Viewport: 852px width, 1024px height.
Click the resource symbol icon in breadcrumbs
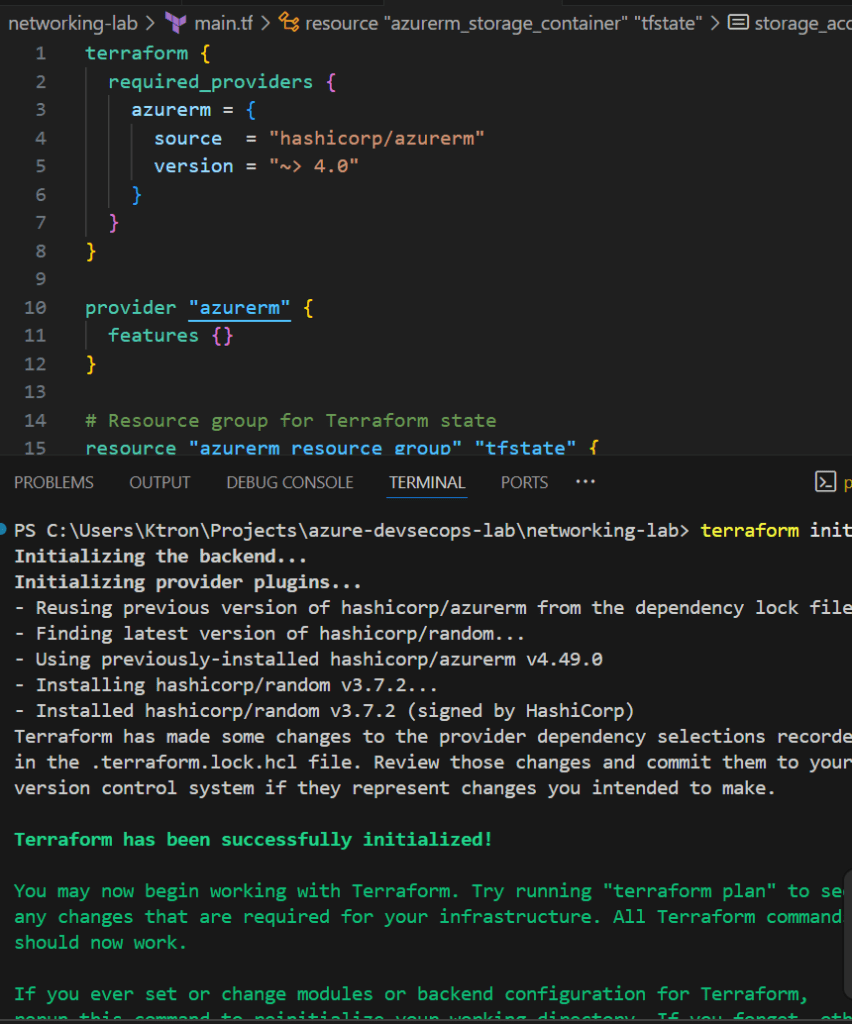[x=289, y=22]
